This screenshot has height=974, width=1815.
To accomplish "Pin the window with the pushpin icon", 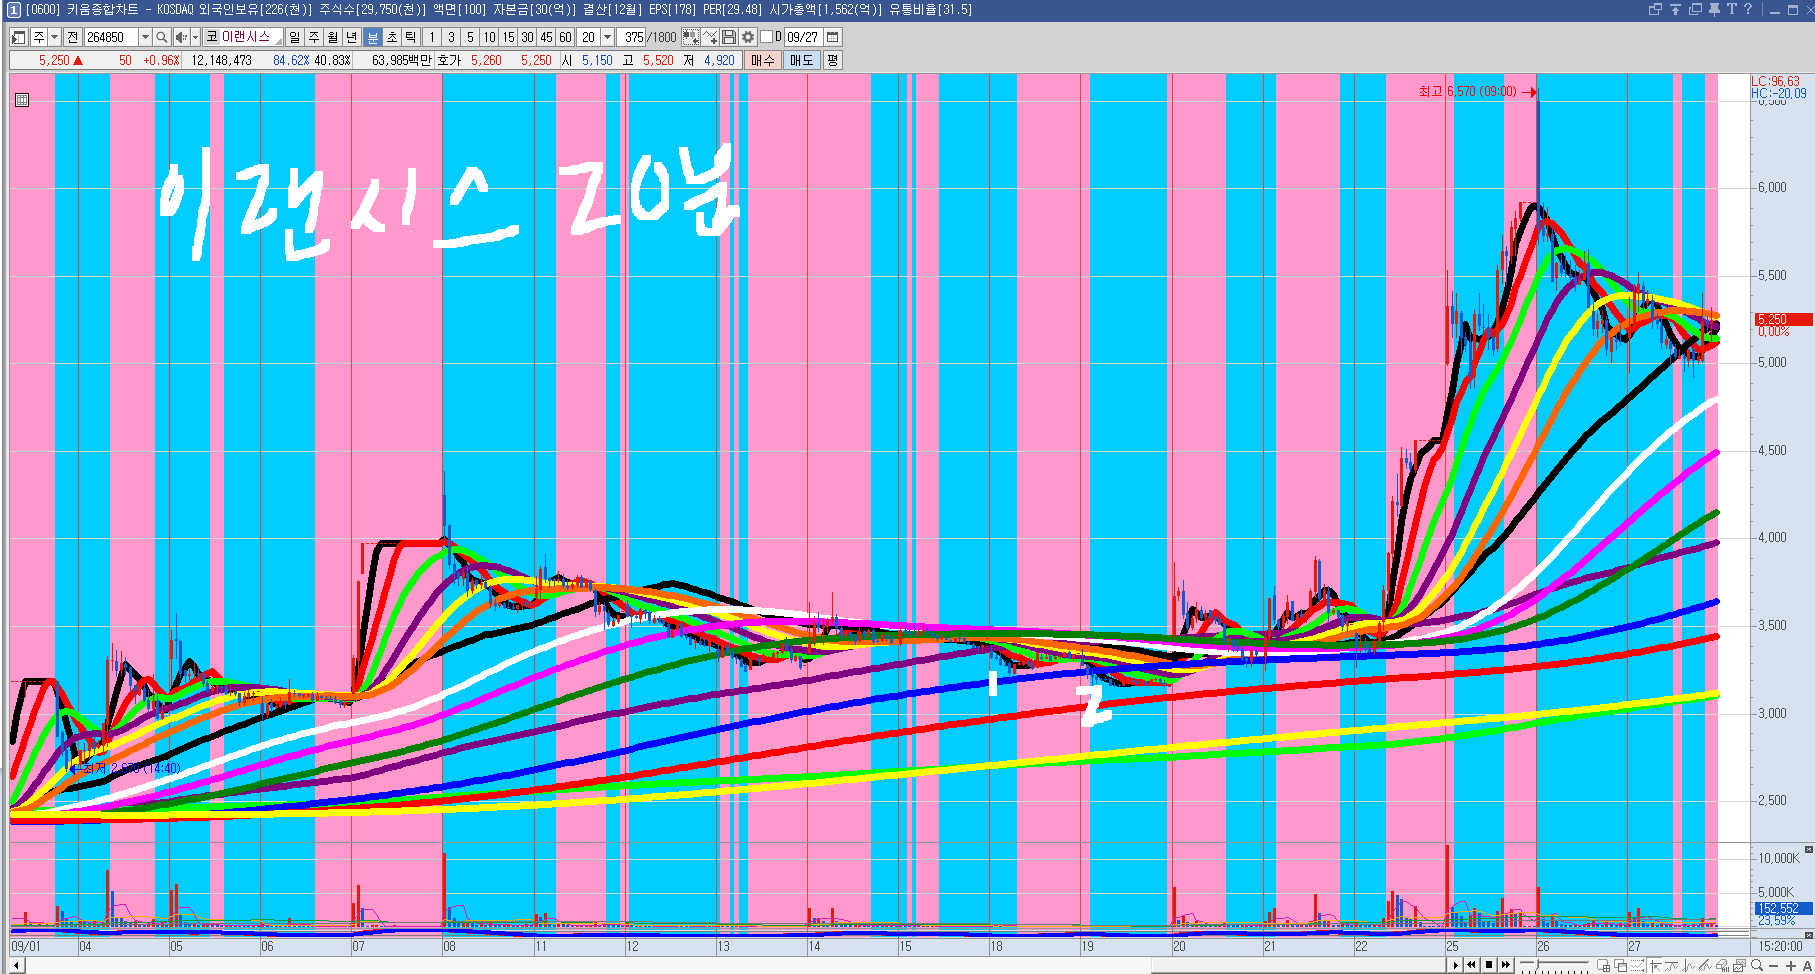I will 1714,9.
